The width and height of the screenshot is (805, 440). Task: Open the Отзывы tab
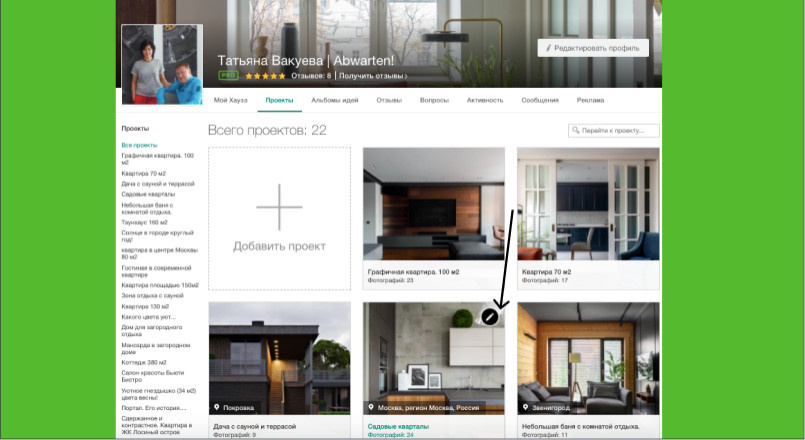pyautogui.click(x=389, y=100)
